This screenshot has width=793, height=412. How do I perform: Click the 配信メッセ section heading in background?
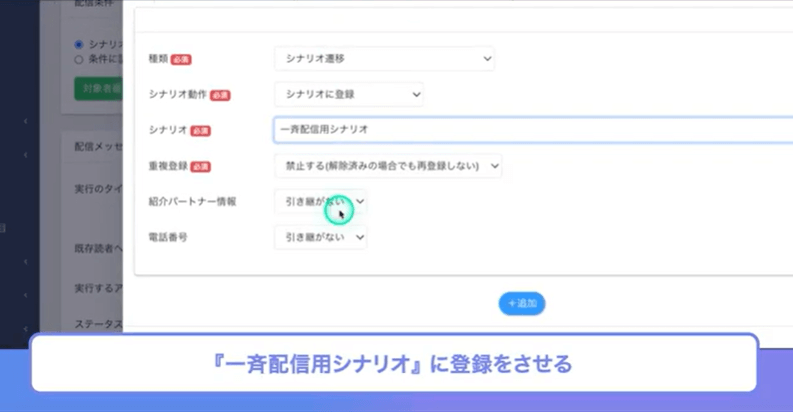[x=97, y=146]
